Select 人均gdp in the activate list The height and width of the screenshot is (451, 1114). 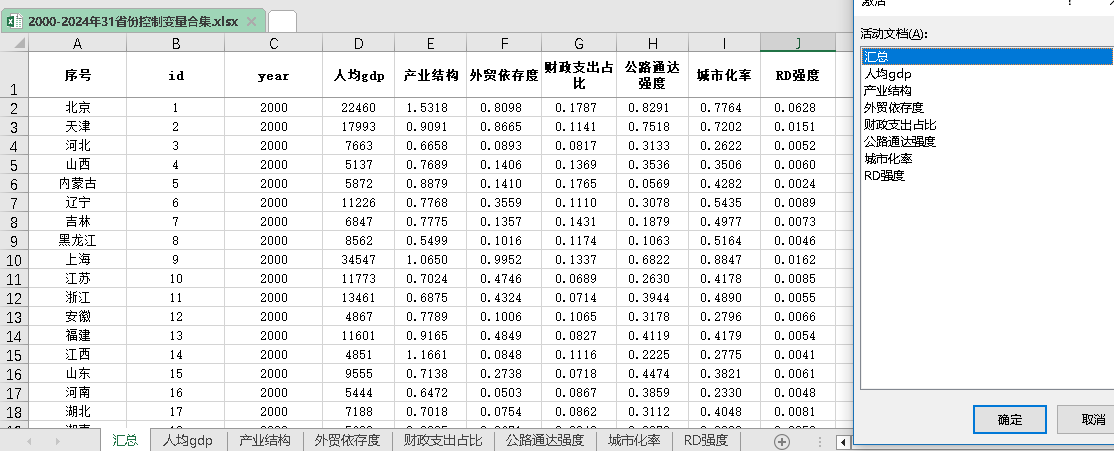[x=987, y=74]
